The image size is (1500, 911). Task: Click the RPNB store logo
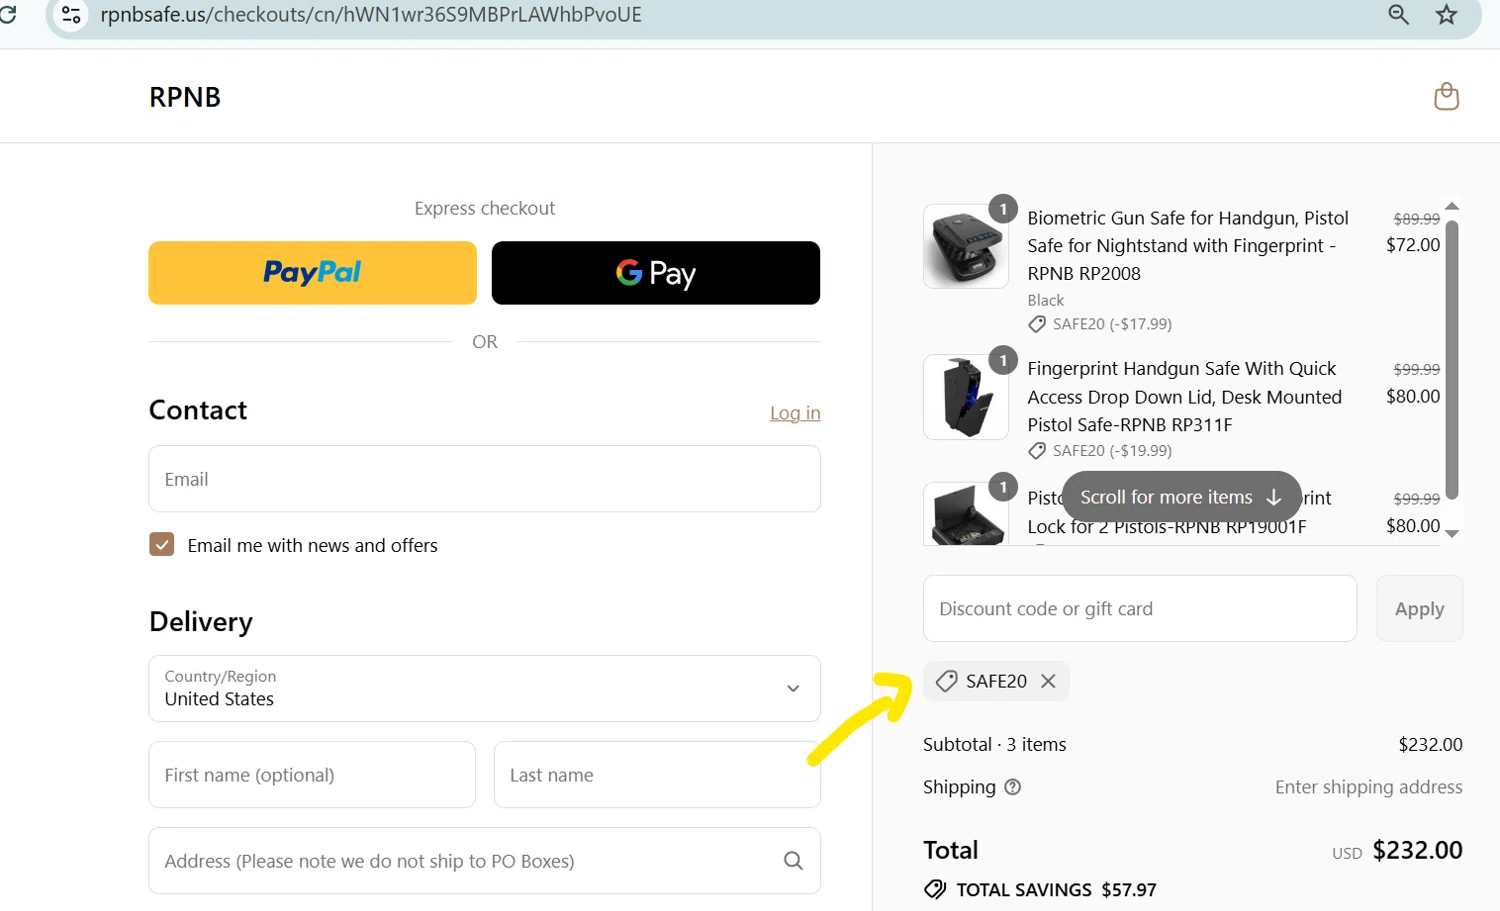click(x=185, y=97)
